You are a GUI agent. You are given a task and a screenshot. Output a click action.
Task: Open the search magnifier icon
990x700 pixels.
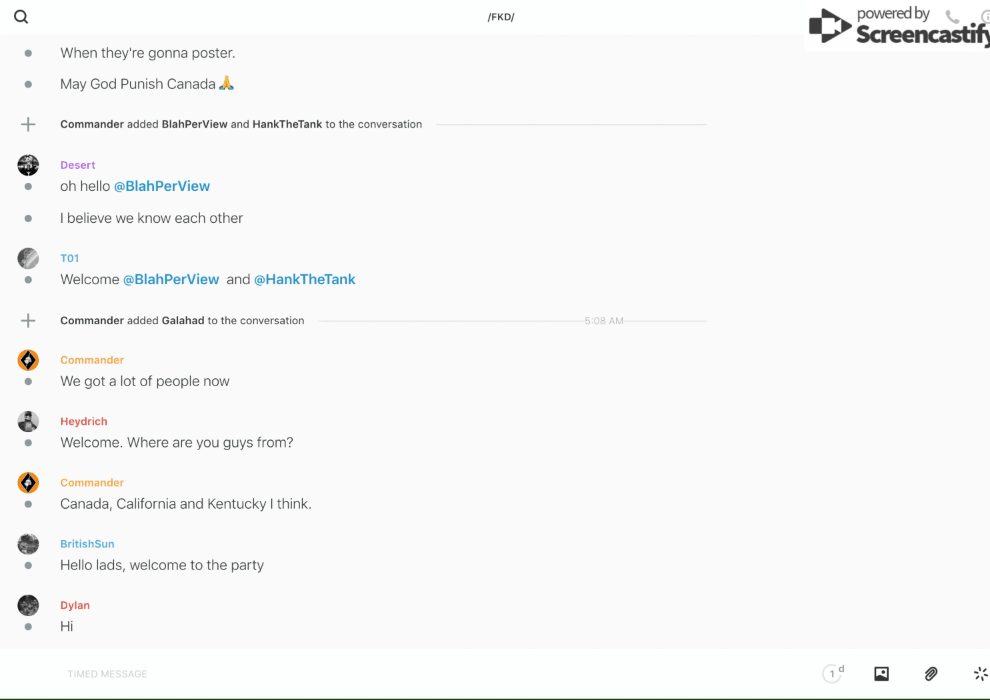[21, 17]
